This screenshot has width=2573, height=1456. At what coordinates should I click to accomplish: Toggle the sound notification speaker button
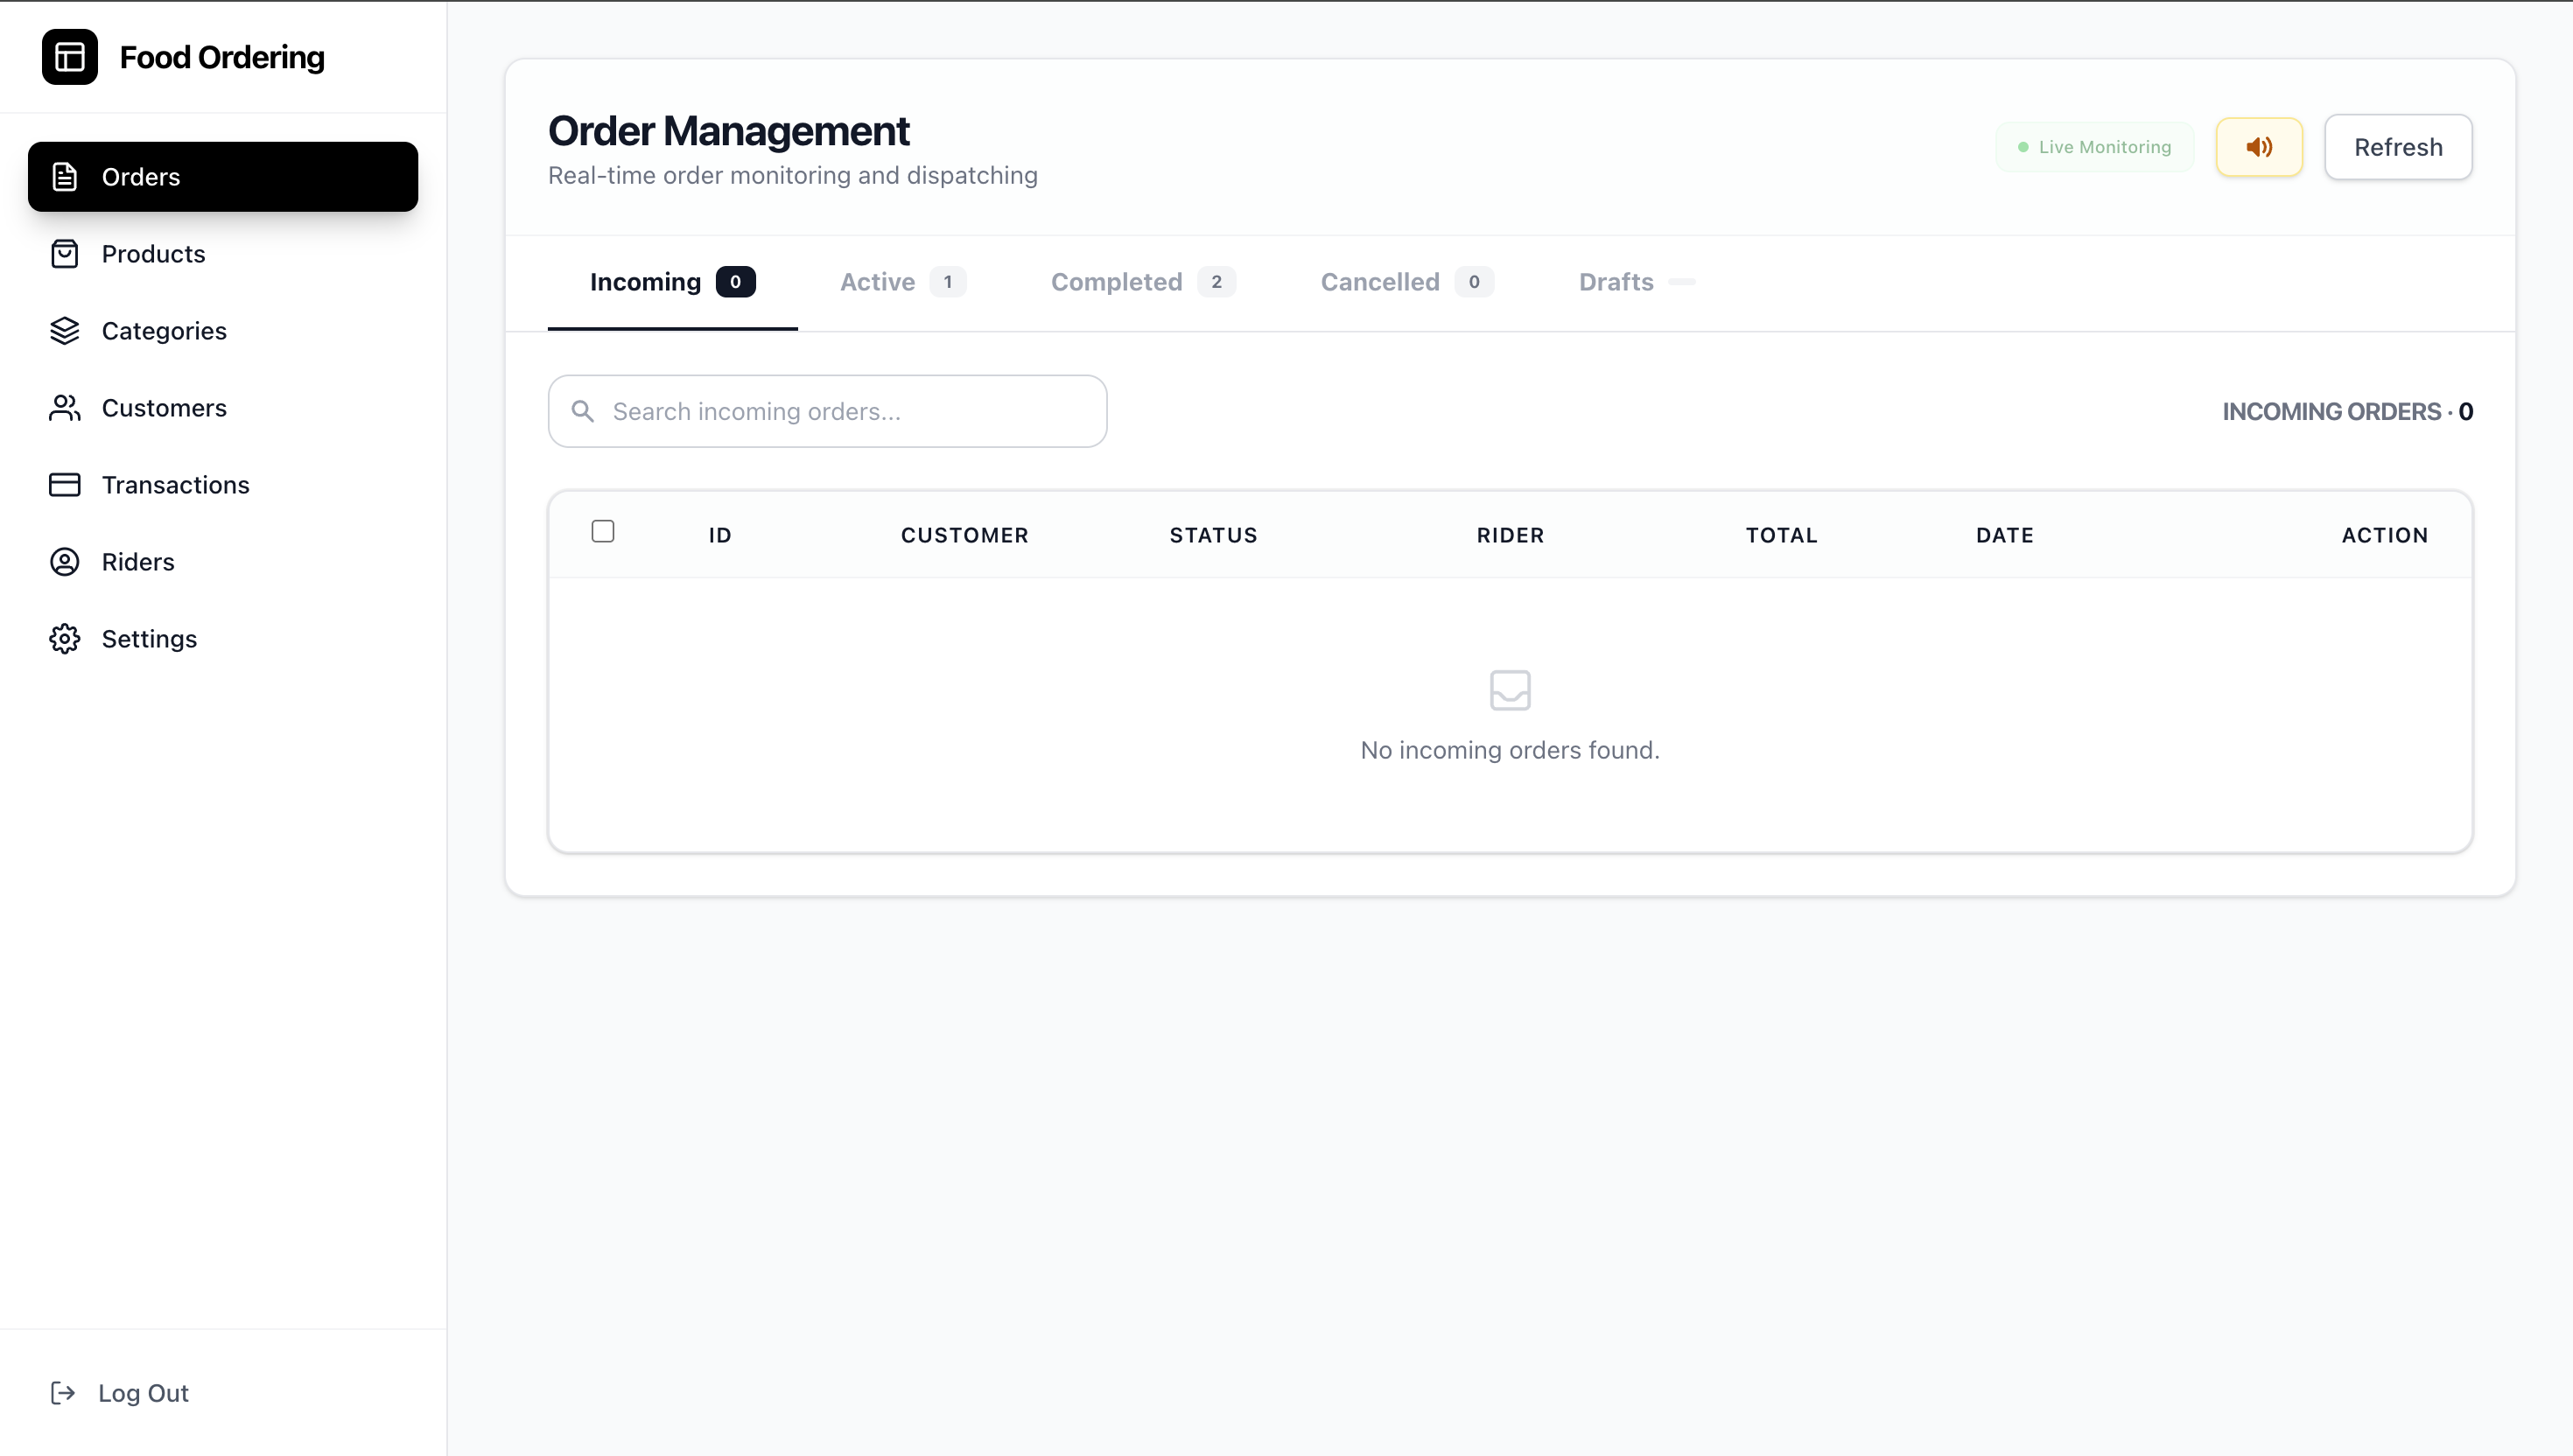tap(2258, 147)
